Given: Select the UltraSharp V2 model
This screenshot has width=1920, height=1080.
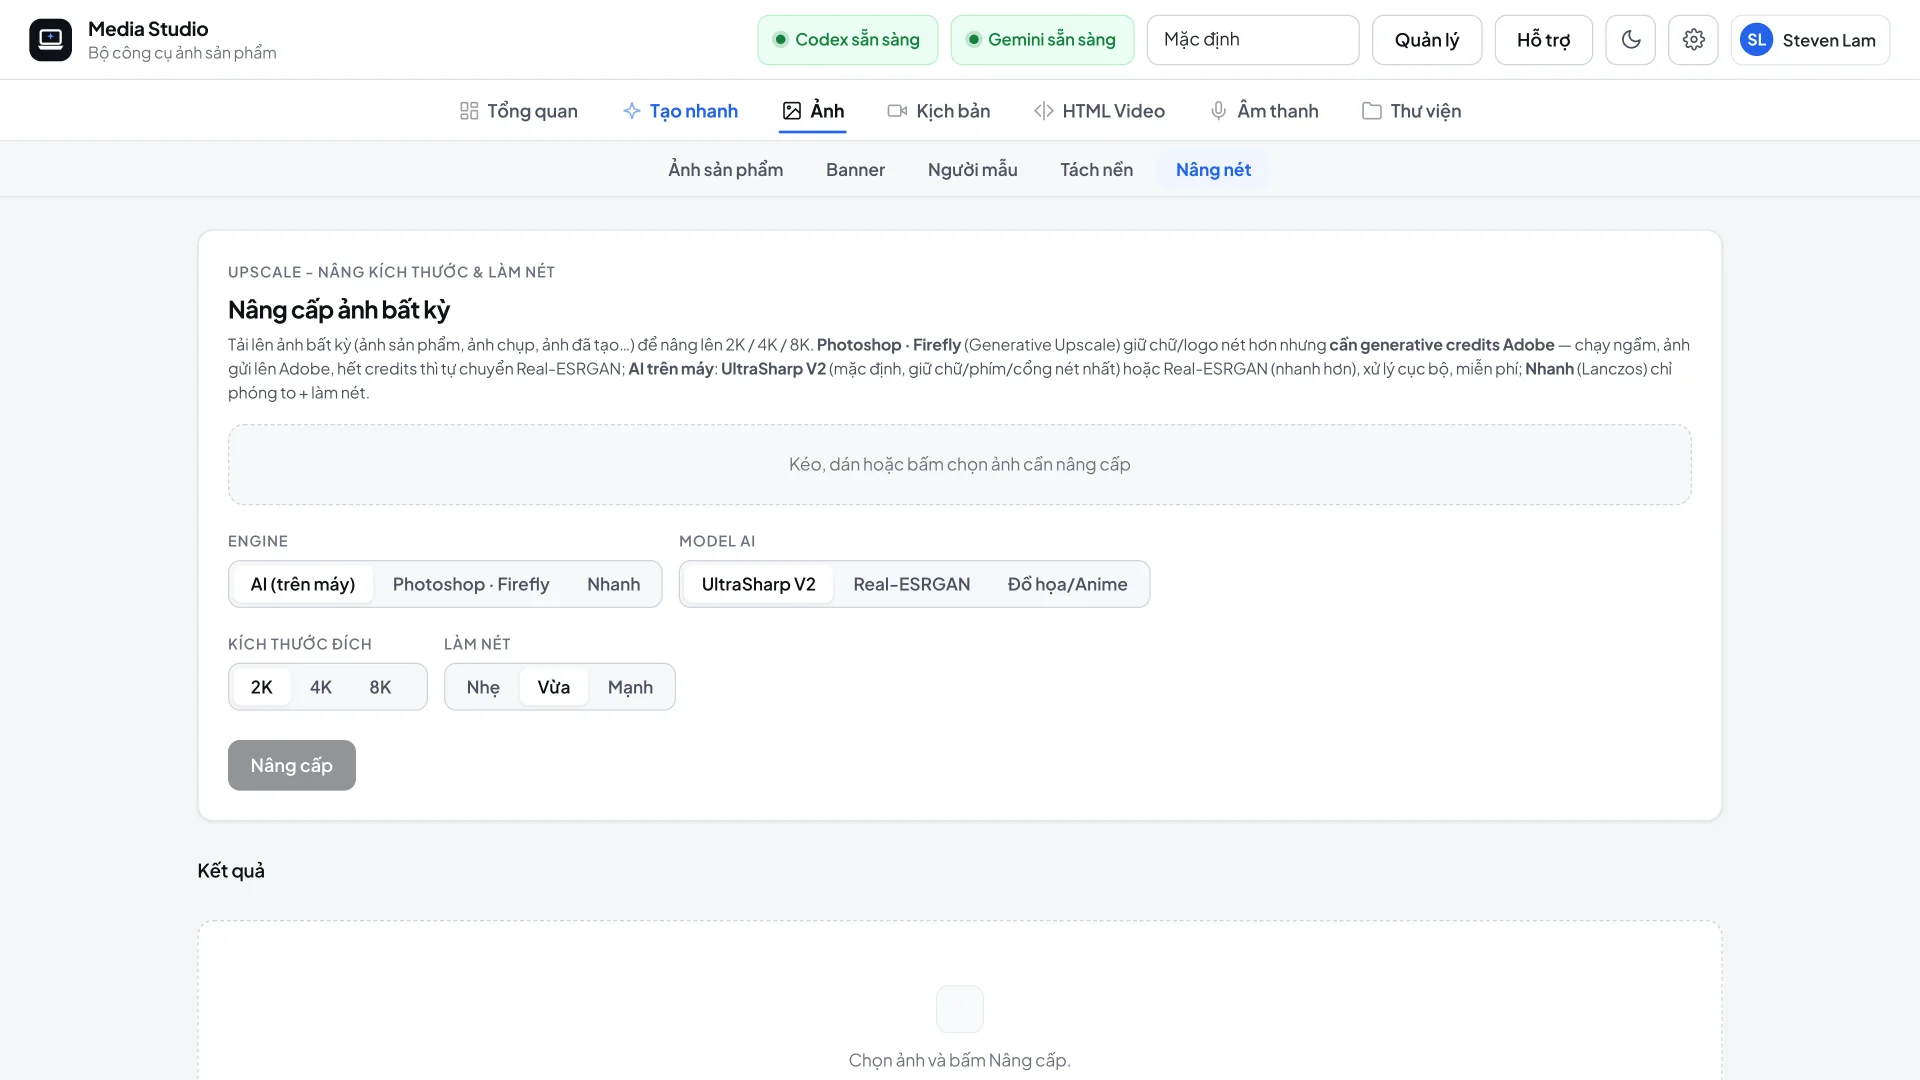Looking at the screenshot, I should pyautogui.click(x=759, y=584).
